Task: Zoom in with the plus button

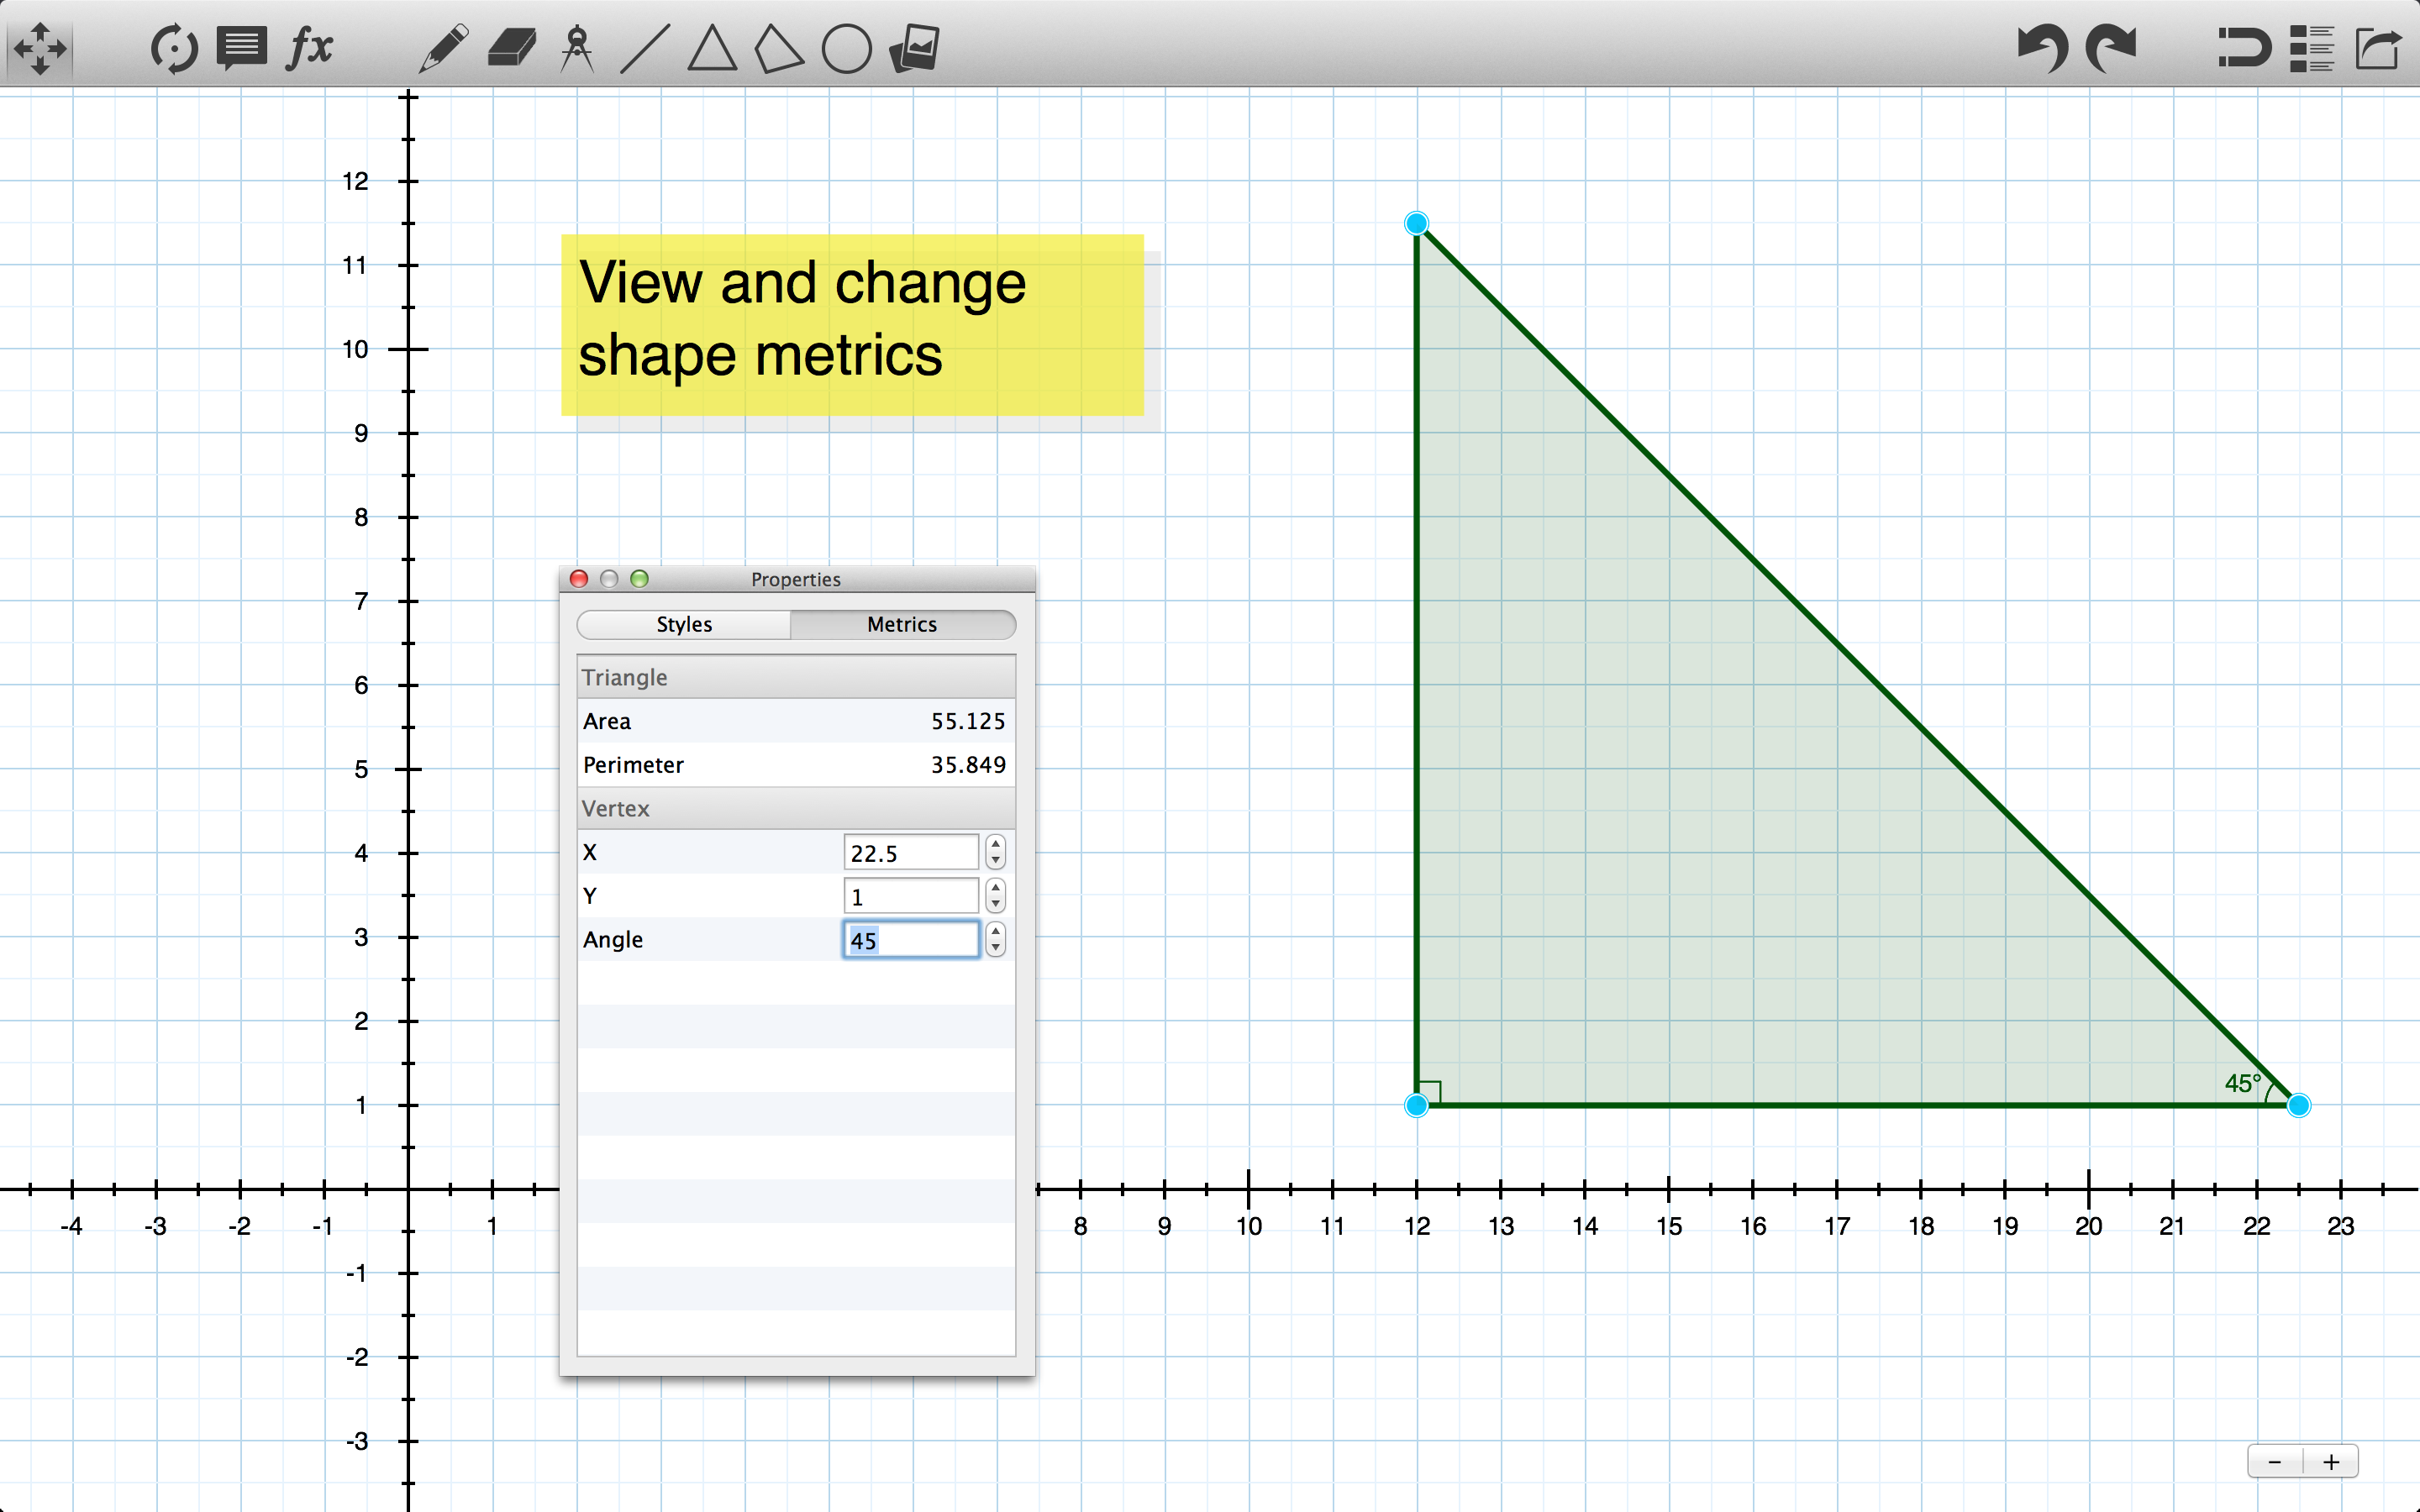Action: 2331,1462
